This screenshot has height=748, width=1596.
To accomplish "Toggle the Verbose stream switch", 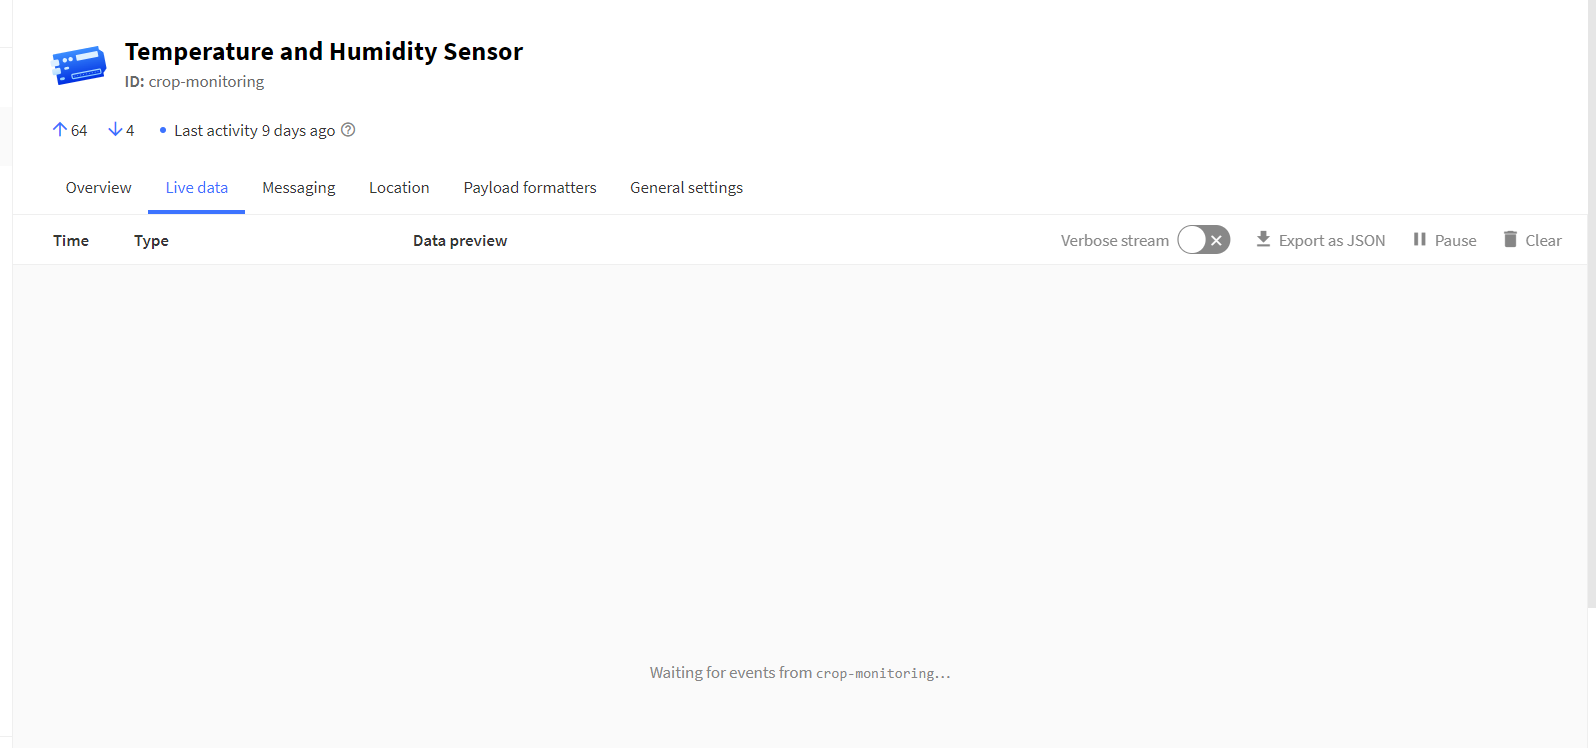I will click(x=1203, y=240).
